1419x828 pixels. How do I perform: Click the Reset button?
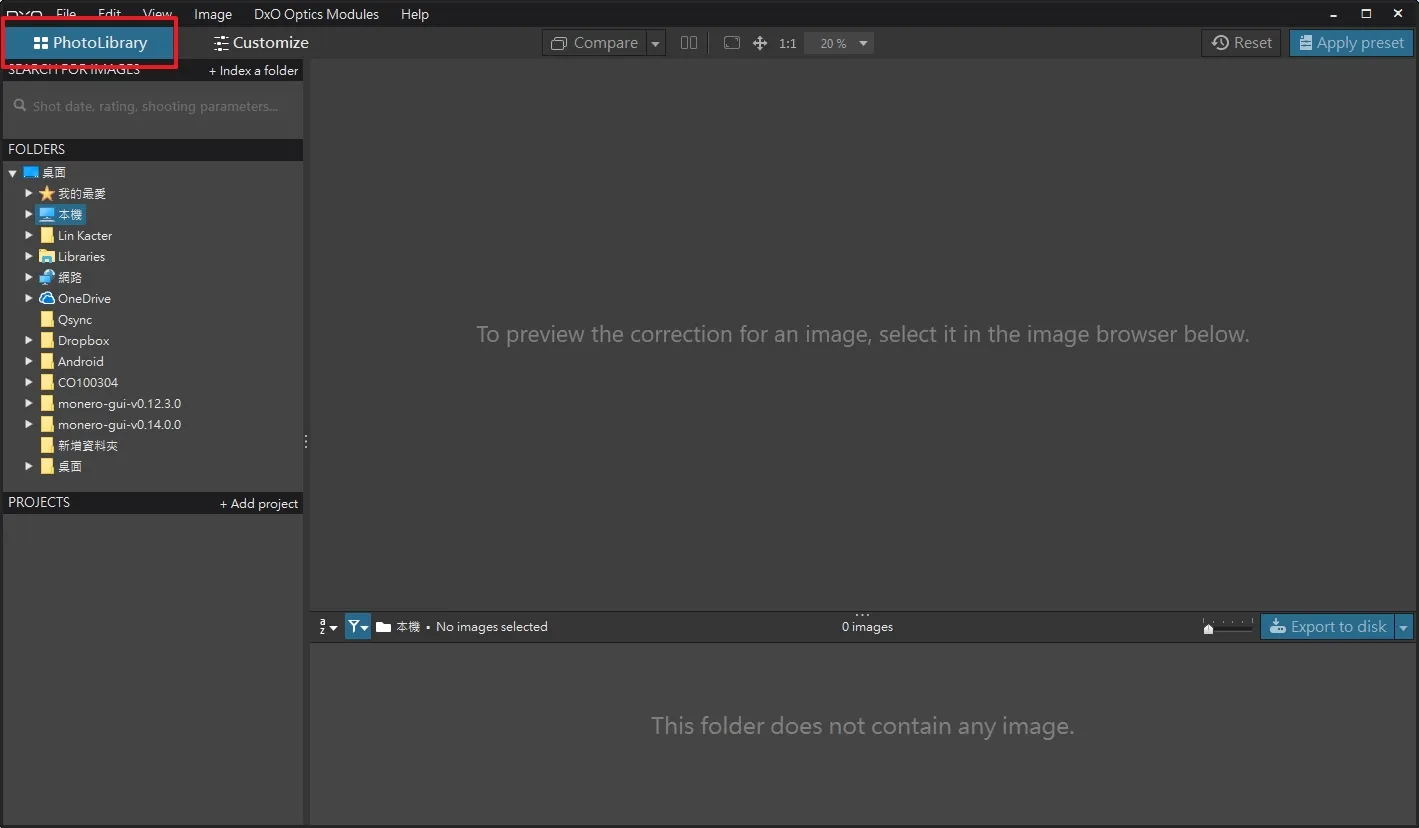(x=1241, y=43)
